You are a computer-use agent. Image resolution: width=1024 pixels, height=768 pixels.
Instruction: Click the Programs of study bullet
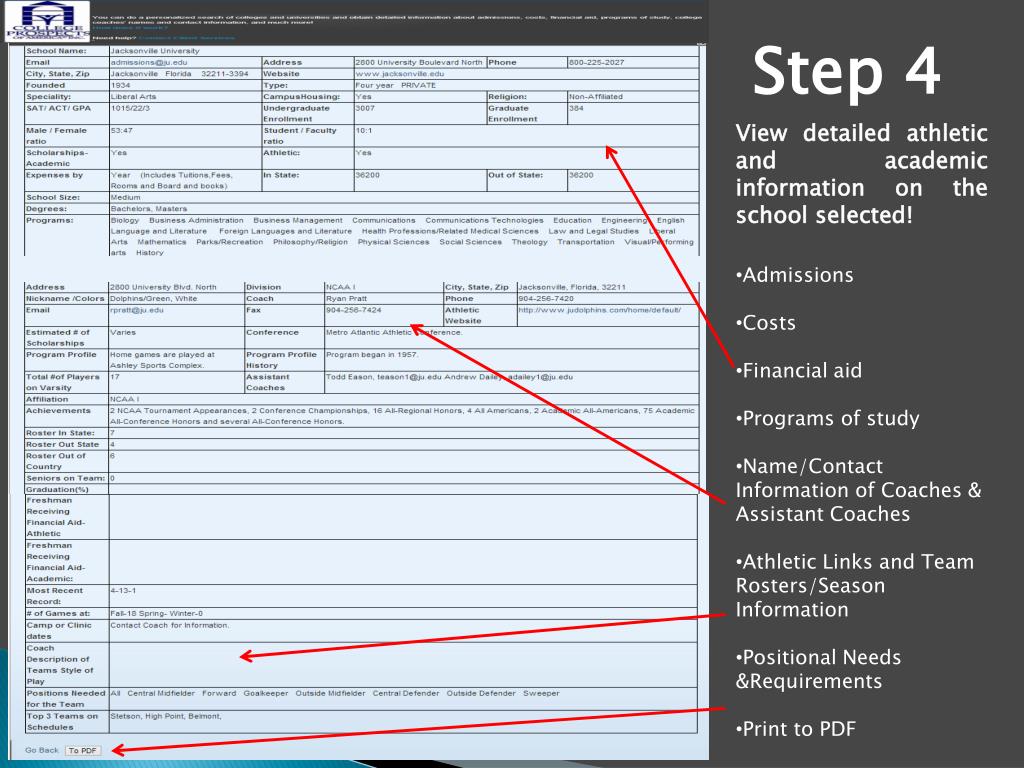click(827, 418)
